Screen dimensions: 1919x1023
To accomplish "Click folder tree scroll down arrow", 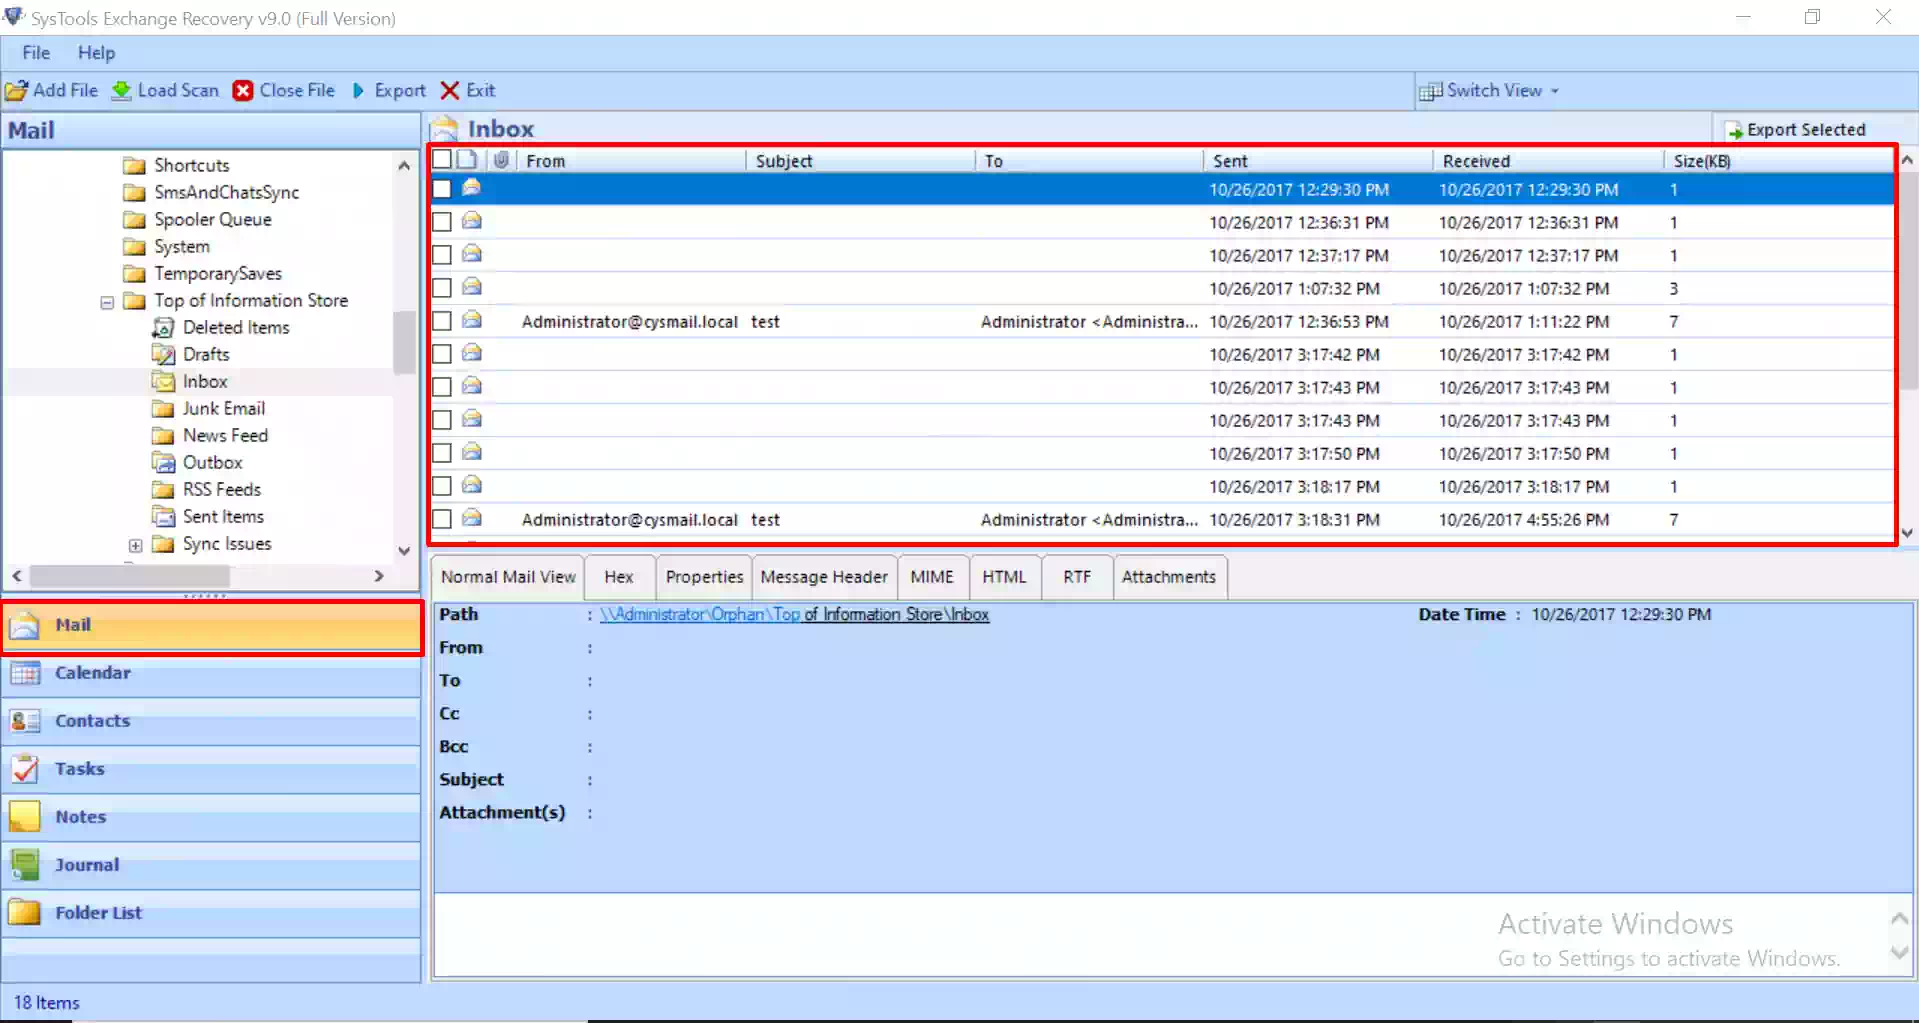I will [404, 550].
